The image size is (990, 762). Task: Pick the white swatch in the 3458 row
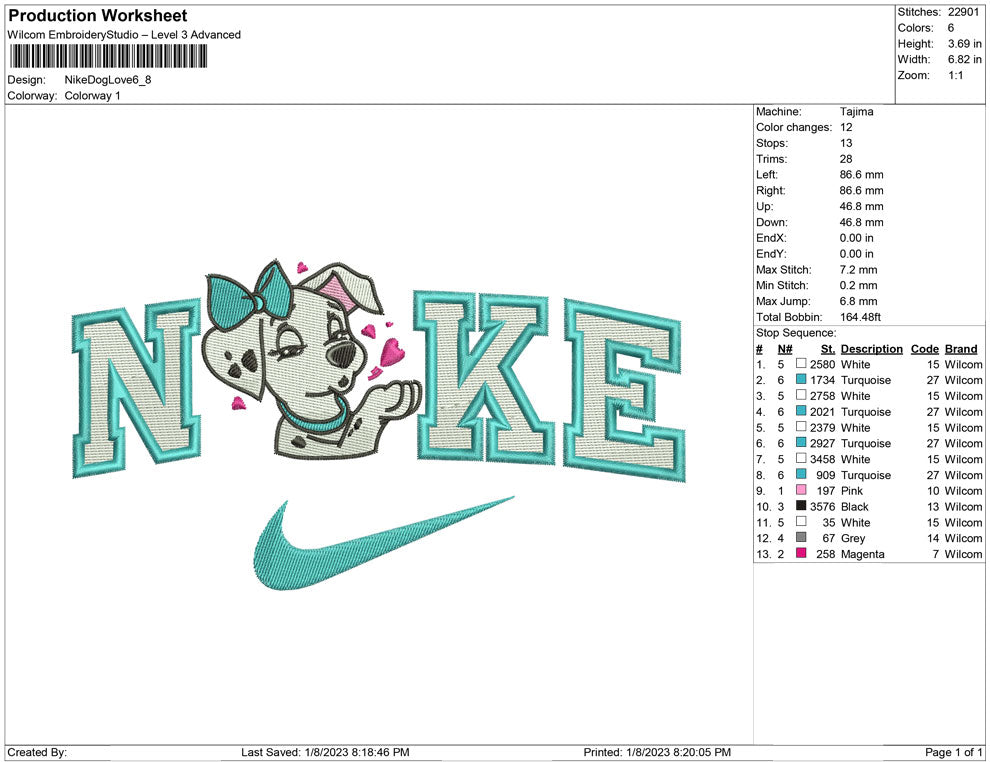[801, 458]
